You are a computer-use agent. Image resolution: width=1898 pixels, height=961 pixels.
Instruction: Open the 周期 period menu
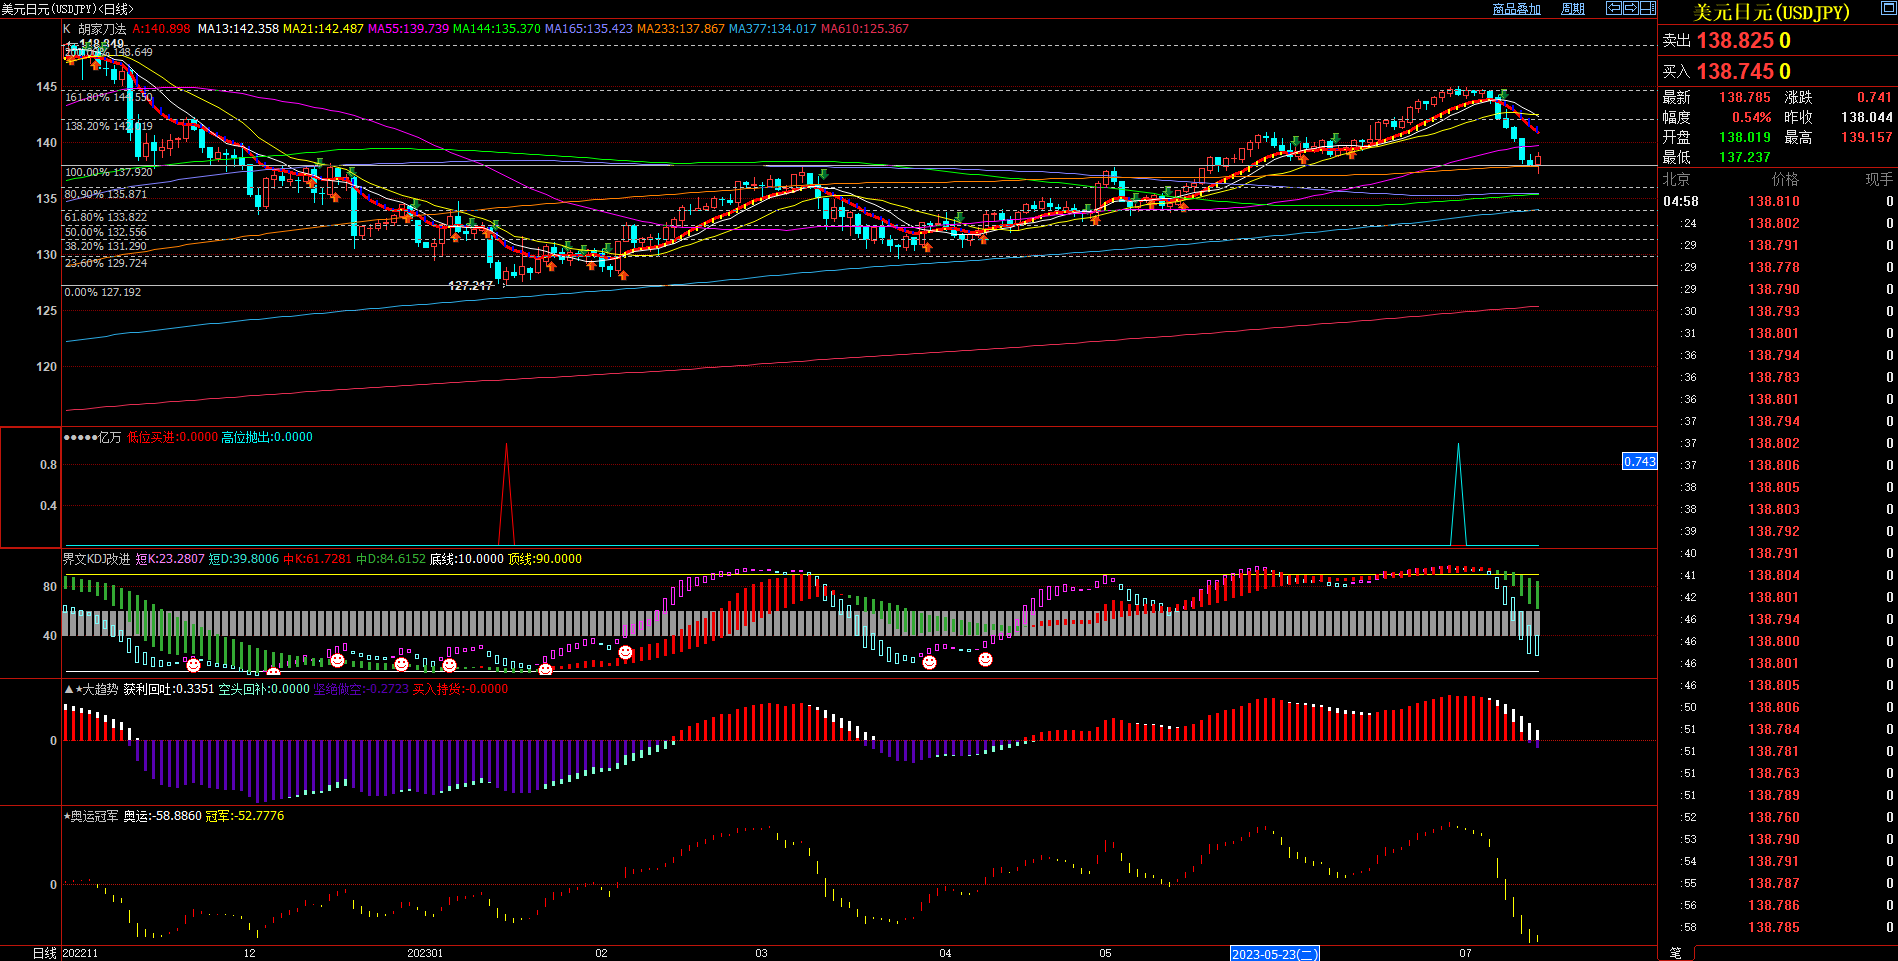tap(1573, 9)
